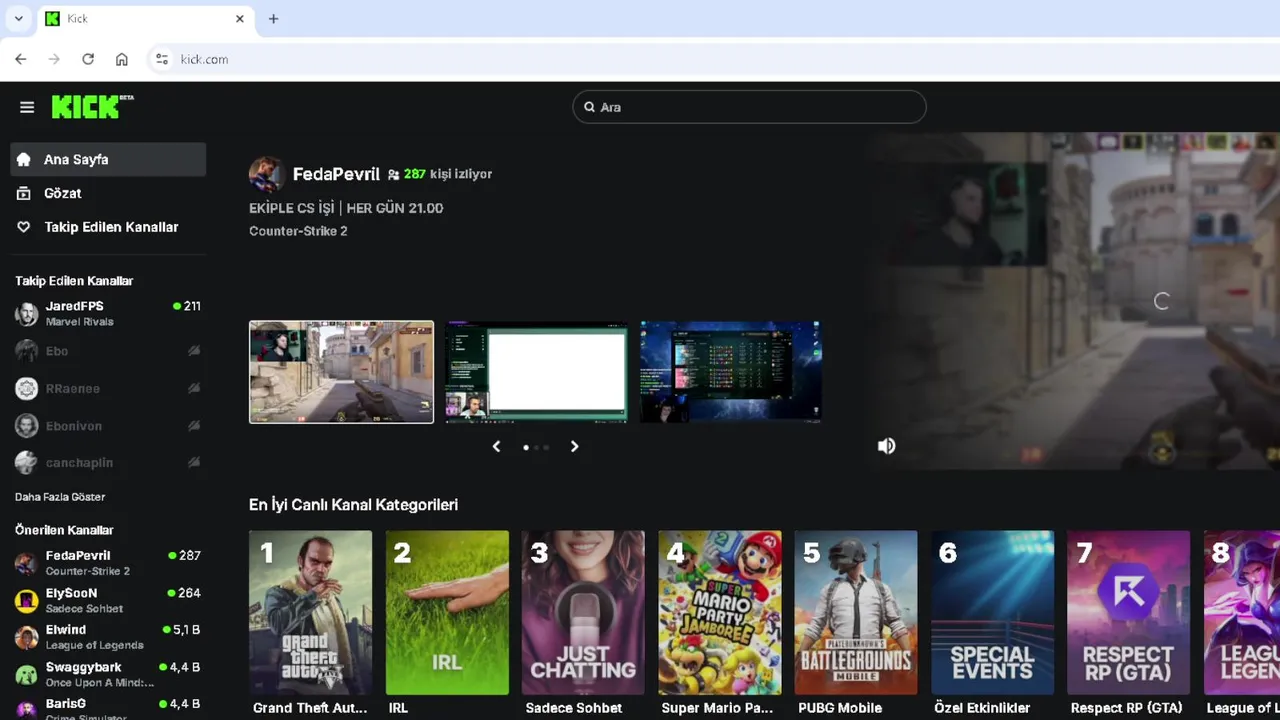Open PUBG Mobile category card
This screenshot has width=1280, height=720.
856,612
